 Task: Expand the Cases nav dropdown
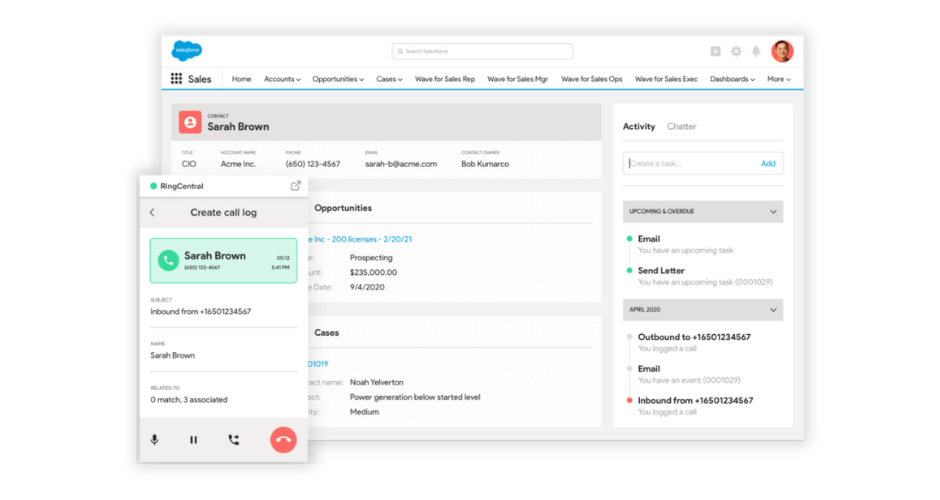(x=389, y=79)
